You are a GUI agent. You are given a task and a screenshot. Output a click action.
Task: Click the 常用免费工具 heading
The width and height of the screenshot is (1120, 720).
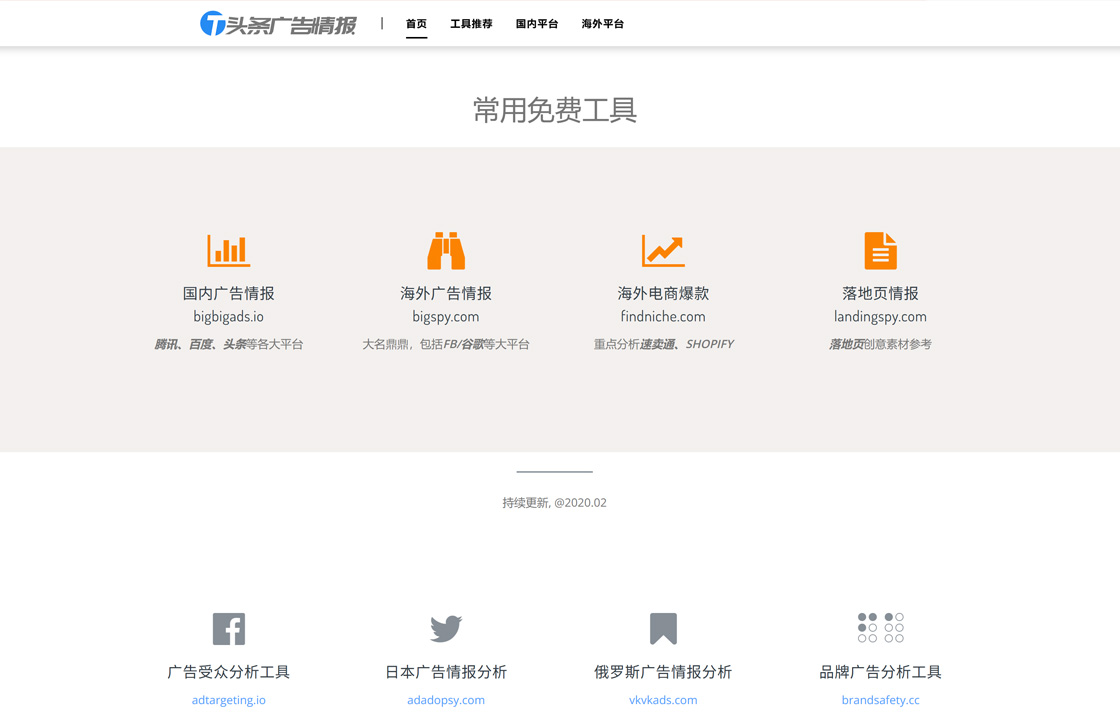coord(555,110)
